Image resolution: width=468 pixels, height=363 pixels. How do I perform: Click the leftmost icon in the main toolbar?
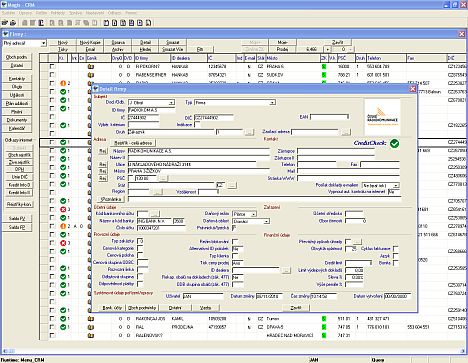pos(4,23)
